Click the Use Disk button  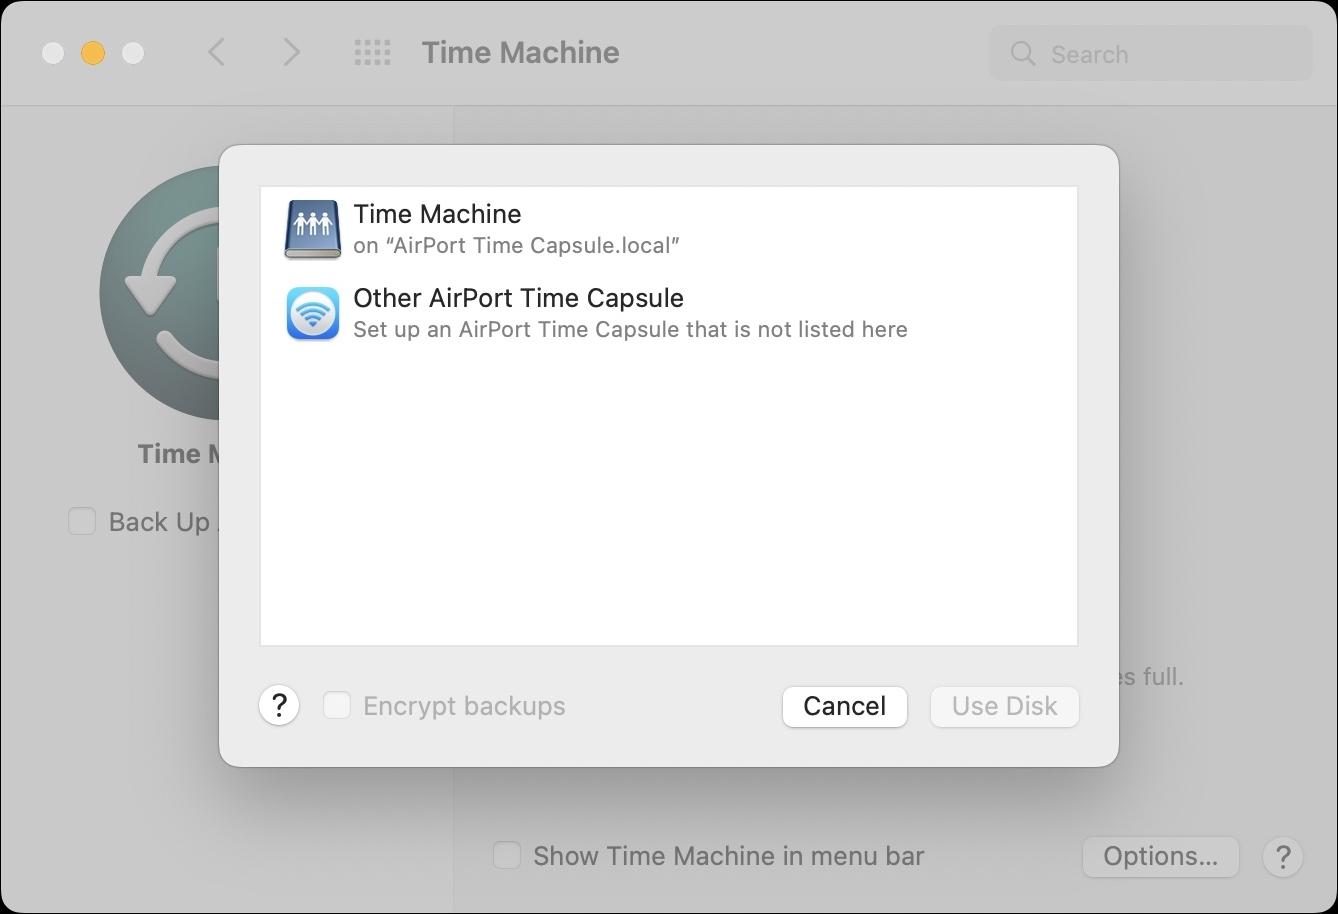(1004, 706)
